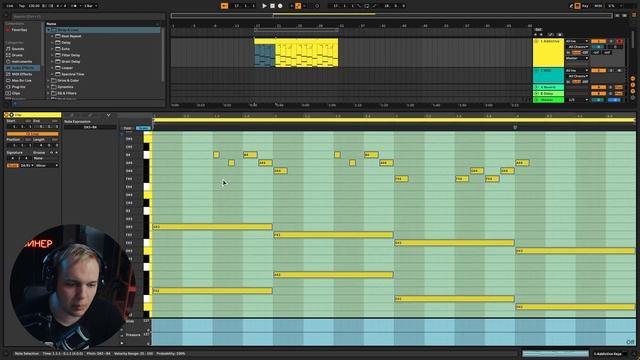640x360 pixels.
Task: Open Favorites in browser collections
Action: tap(19, 30)
